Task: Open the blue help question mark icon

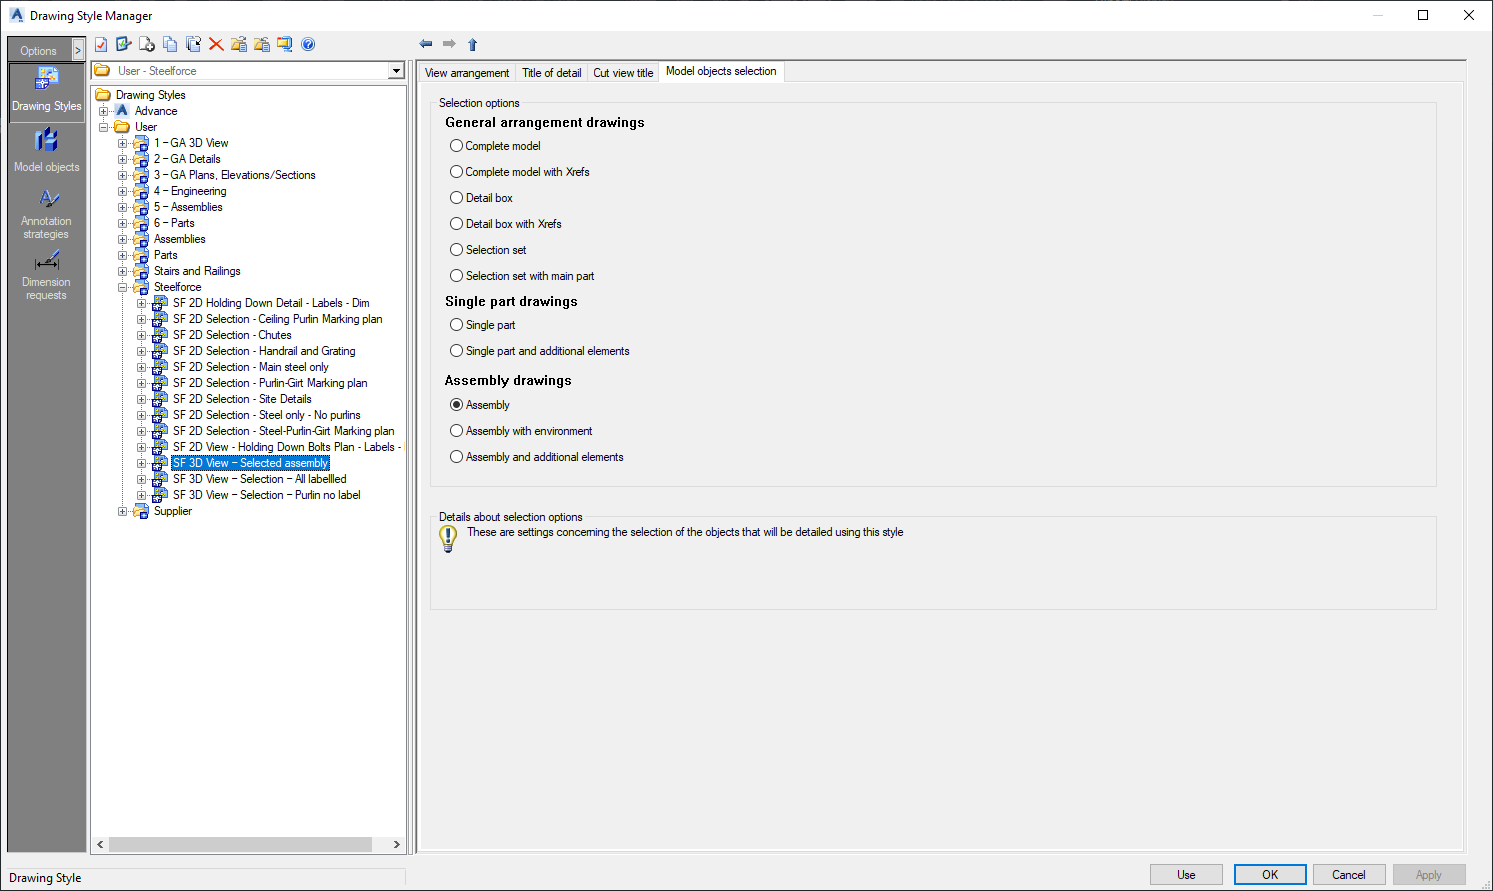Action: tap(308, 44)
